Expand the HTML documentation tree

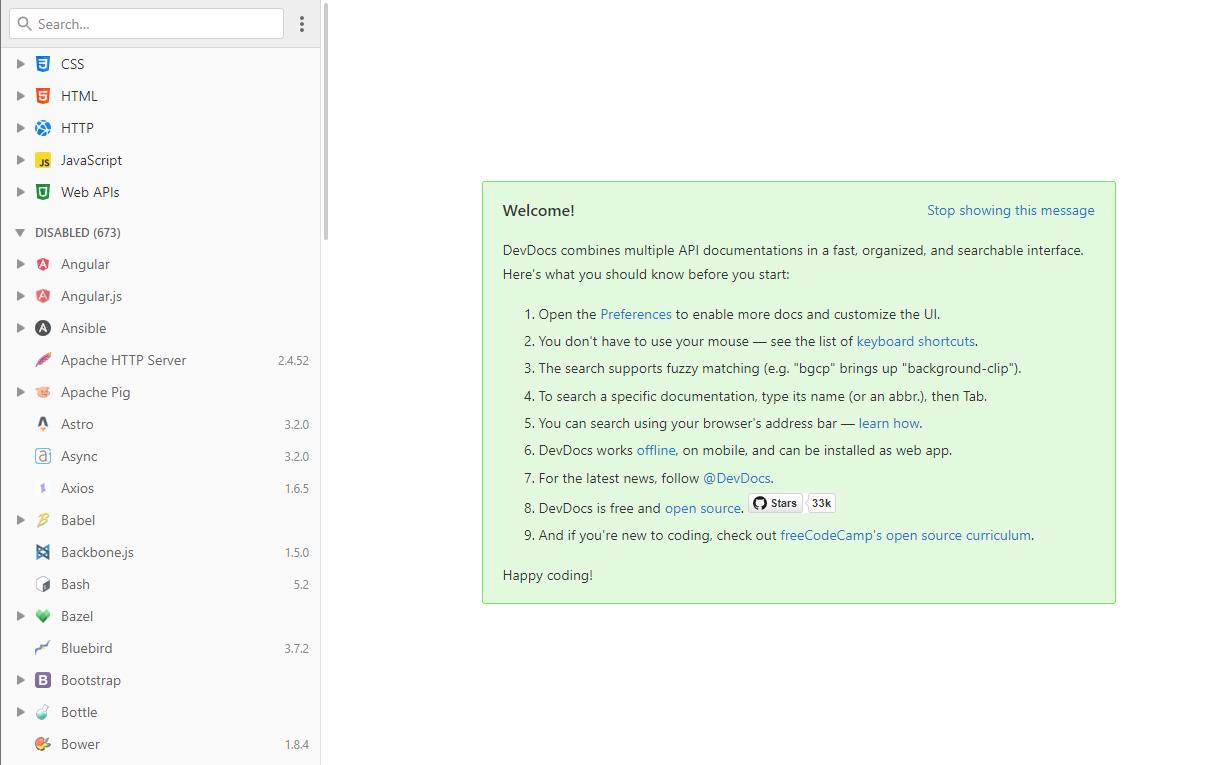click(x=20, y=96)
